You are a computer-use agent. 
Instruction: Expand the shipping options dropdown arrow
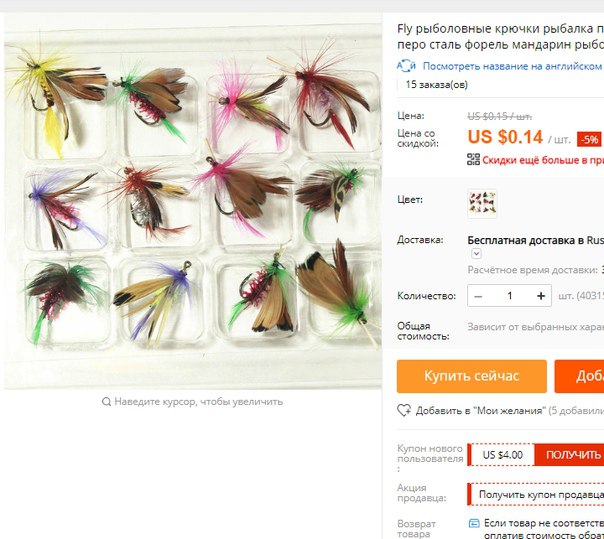click(476, 254)
